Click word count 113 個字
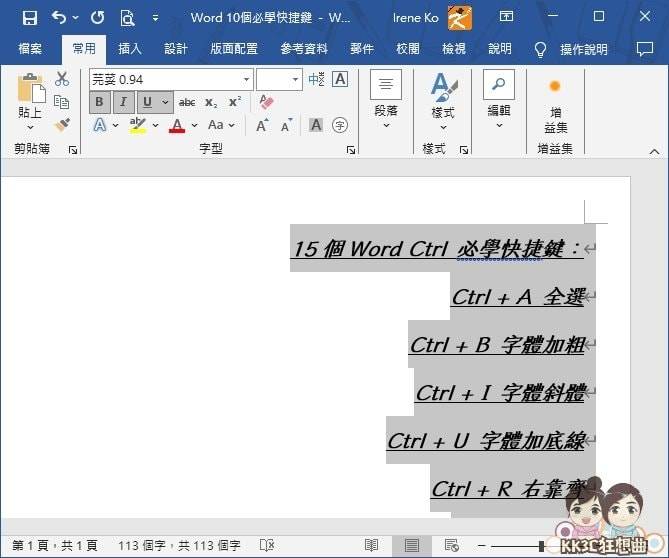 pos(179,546)
